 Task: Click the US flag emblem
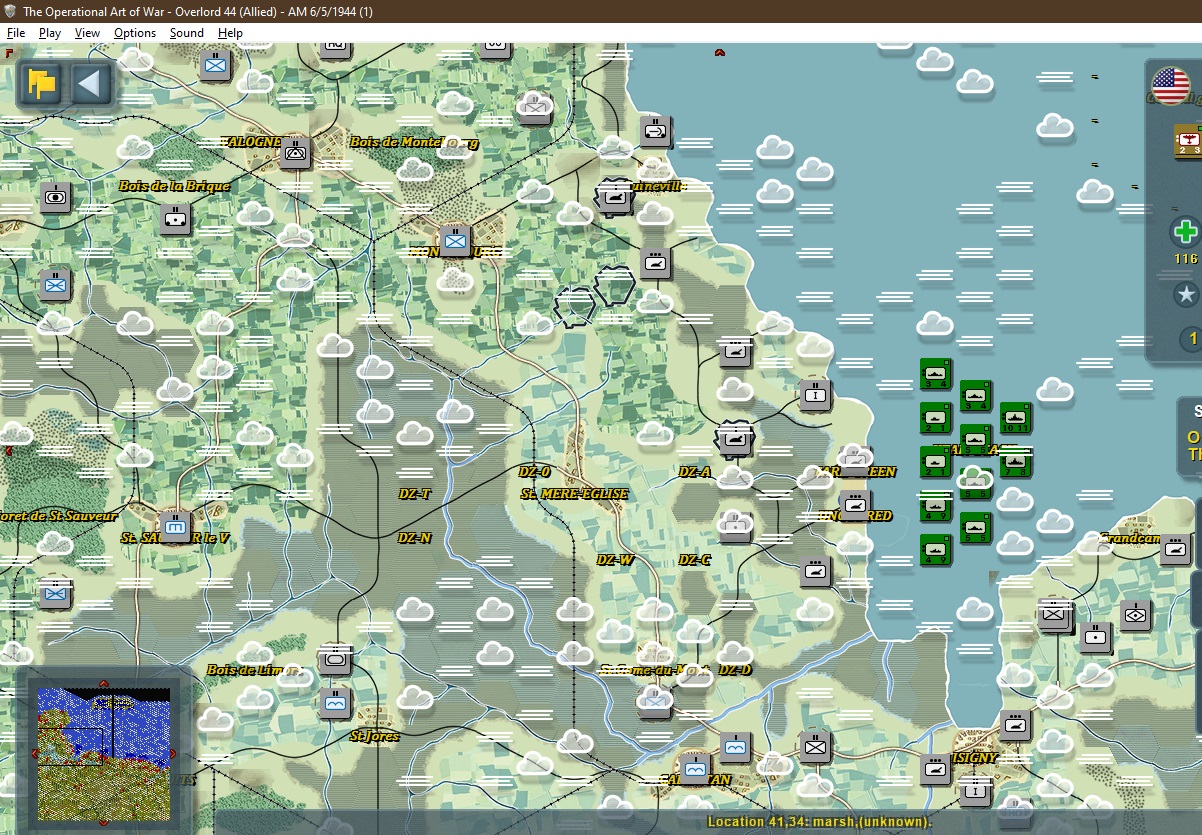pyautogui.click(x=1172, y=86)
